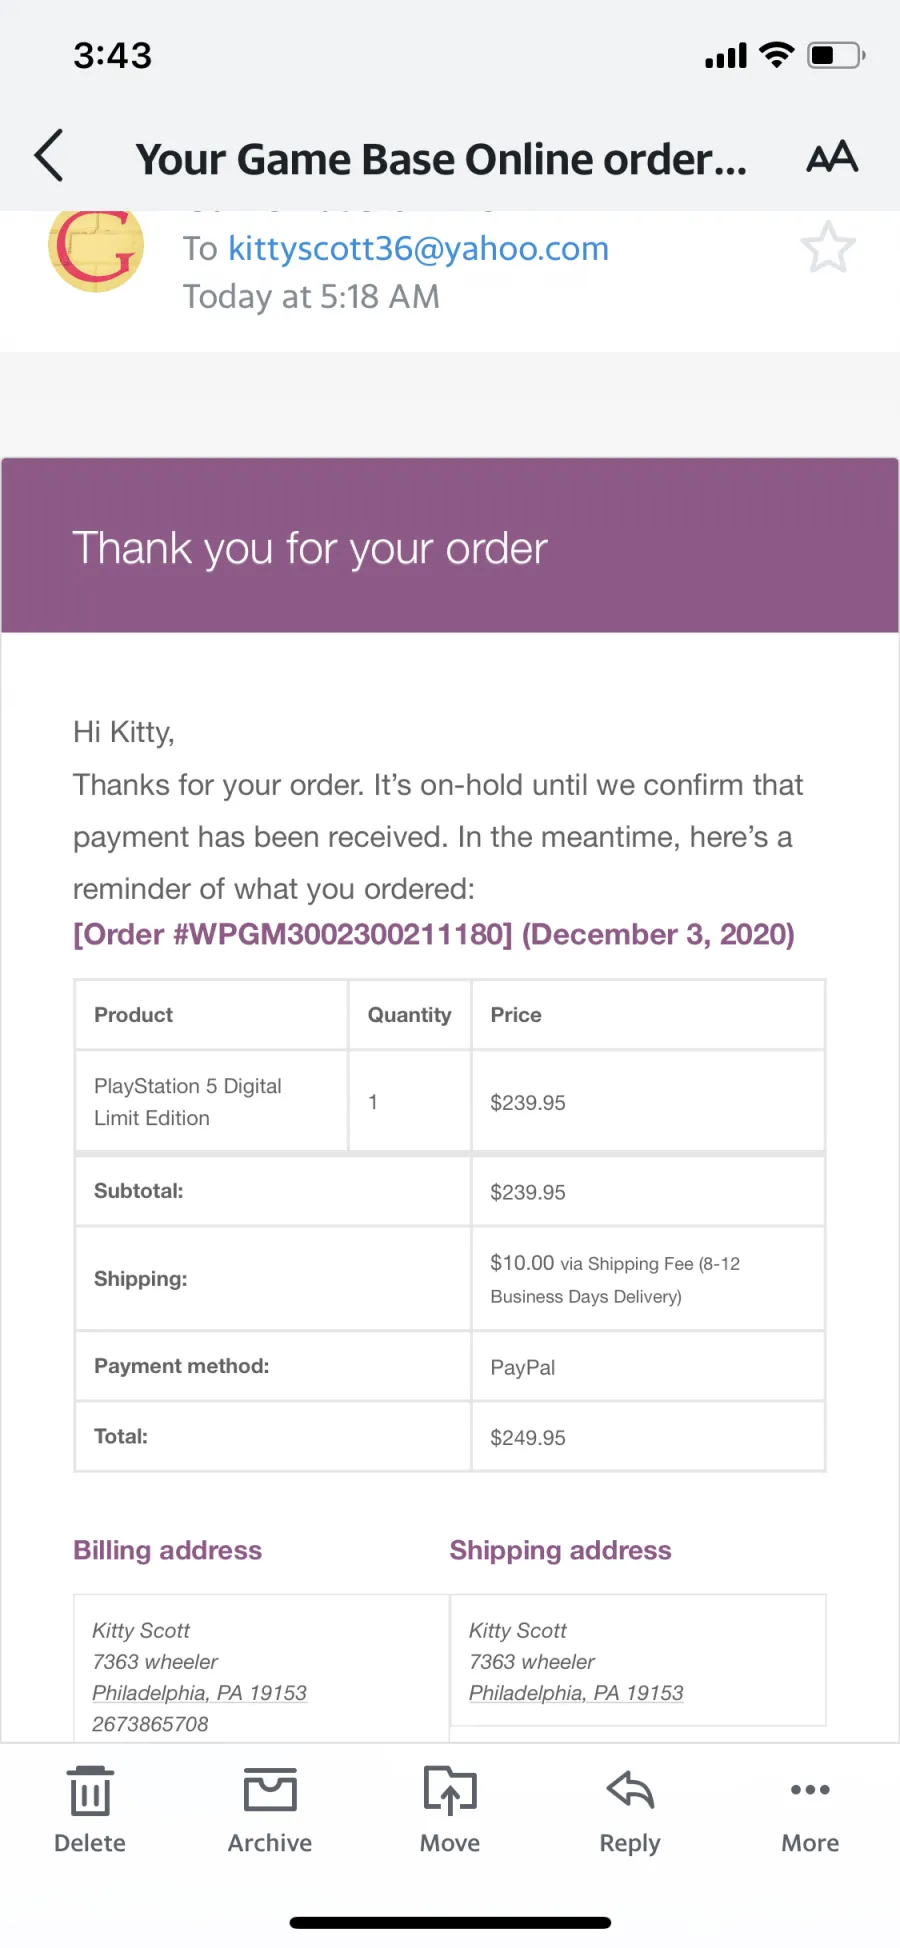Move email to another folder
The image size is (900, 1948).
450,1810
